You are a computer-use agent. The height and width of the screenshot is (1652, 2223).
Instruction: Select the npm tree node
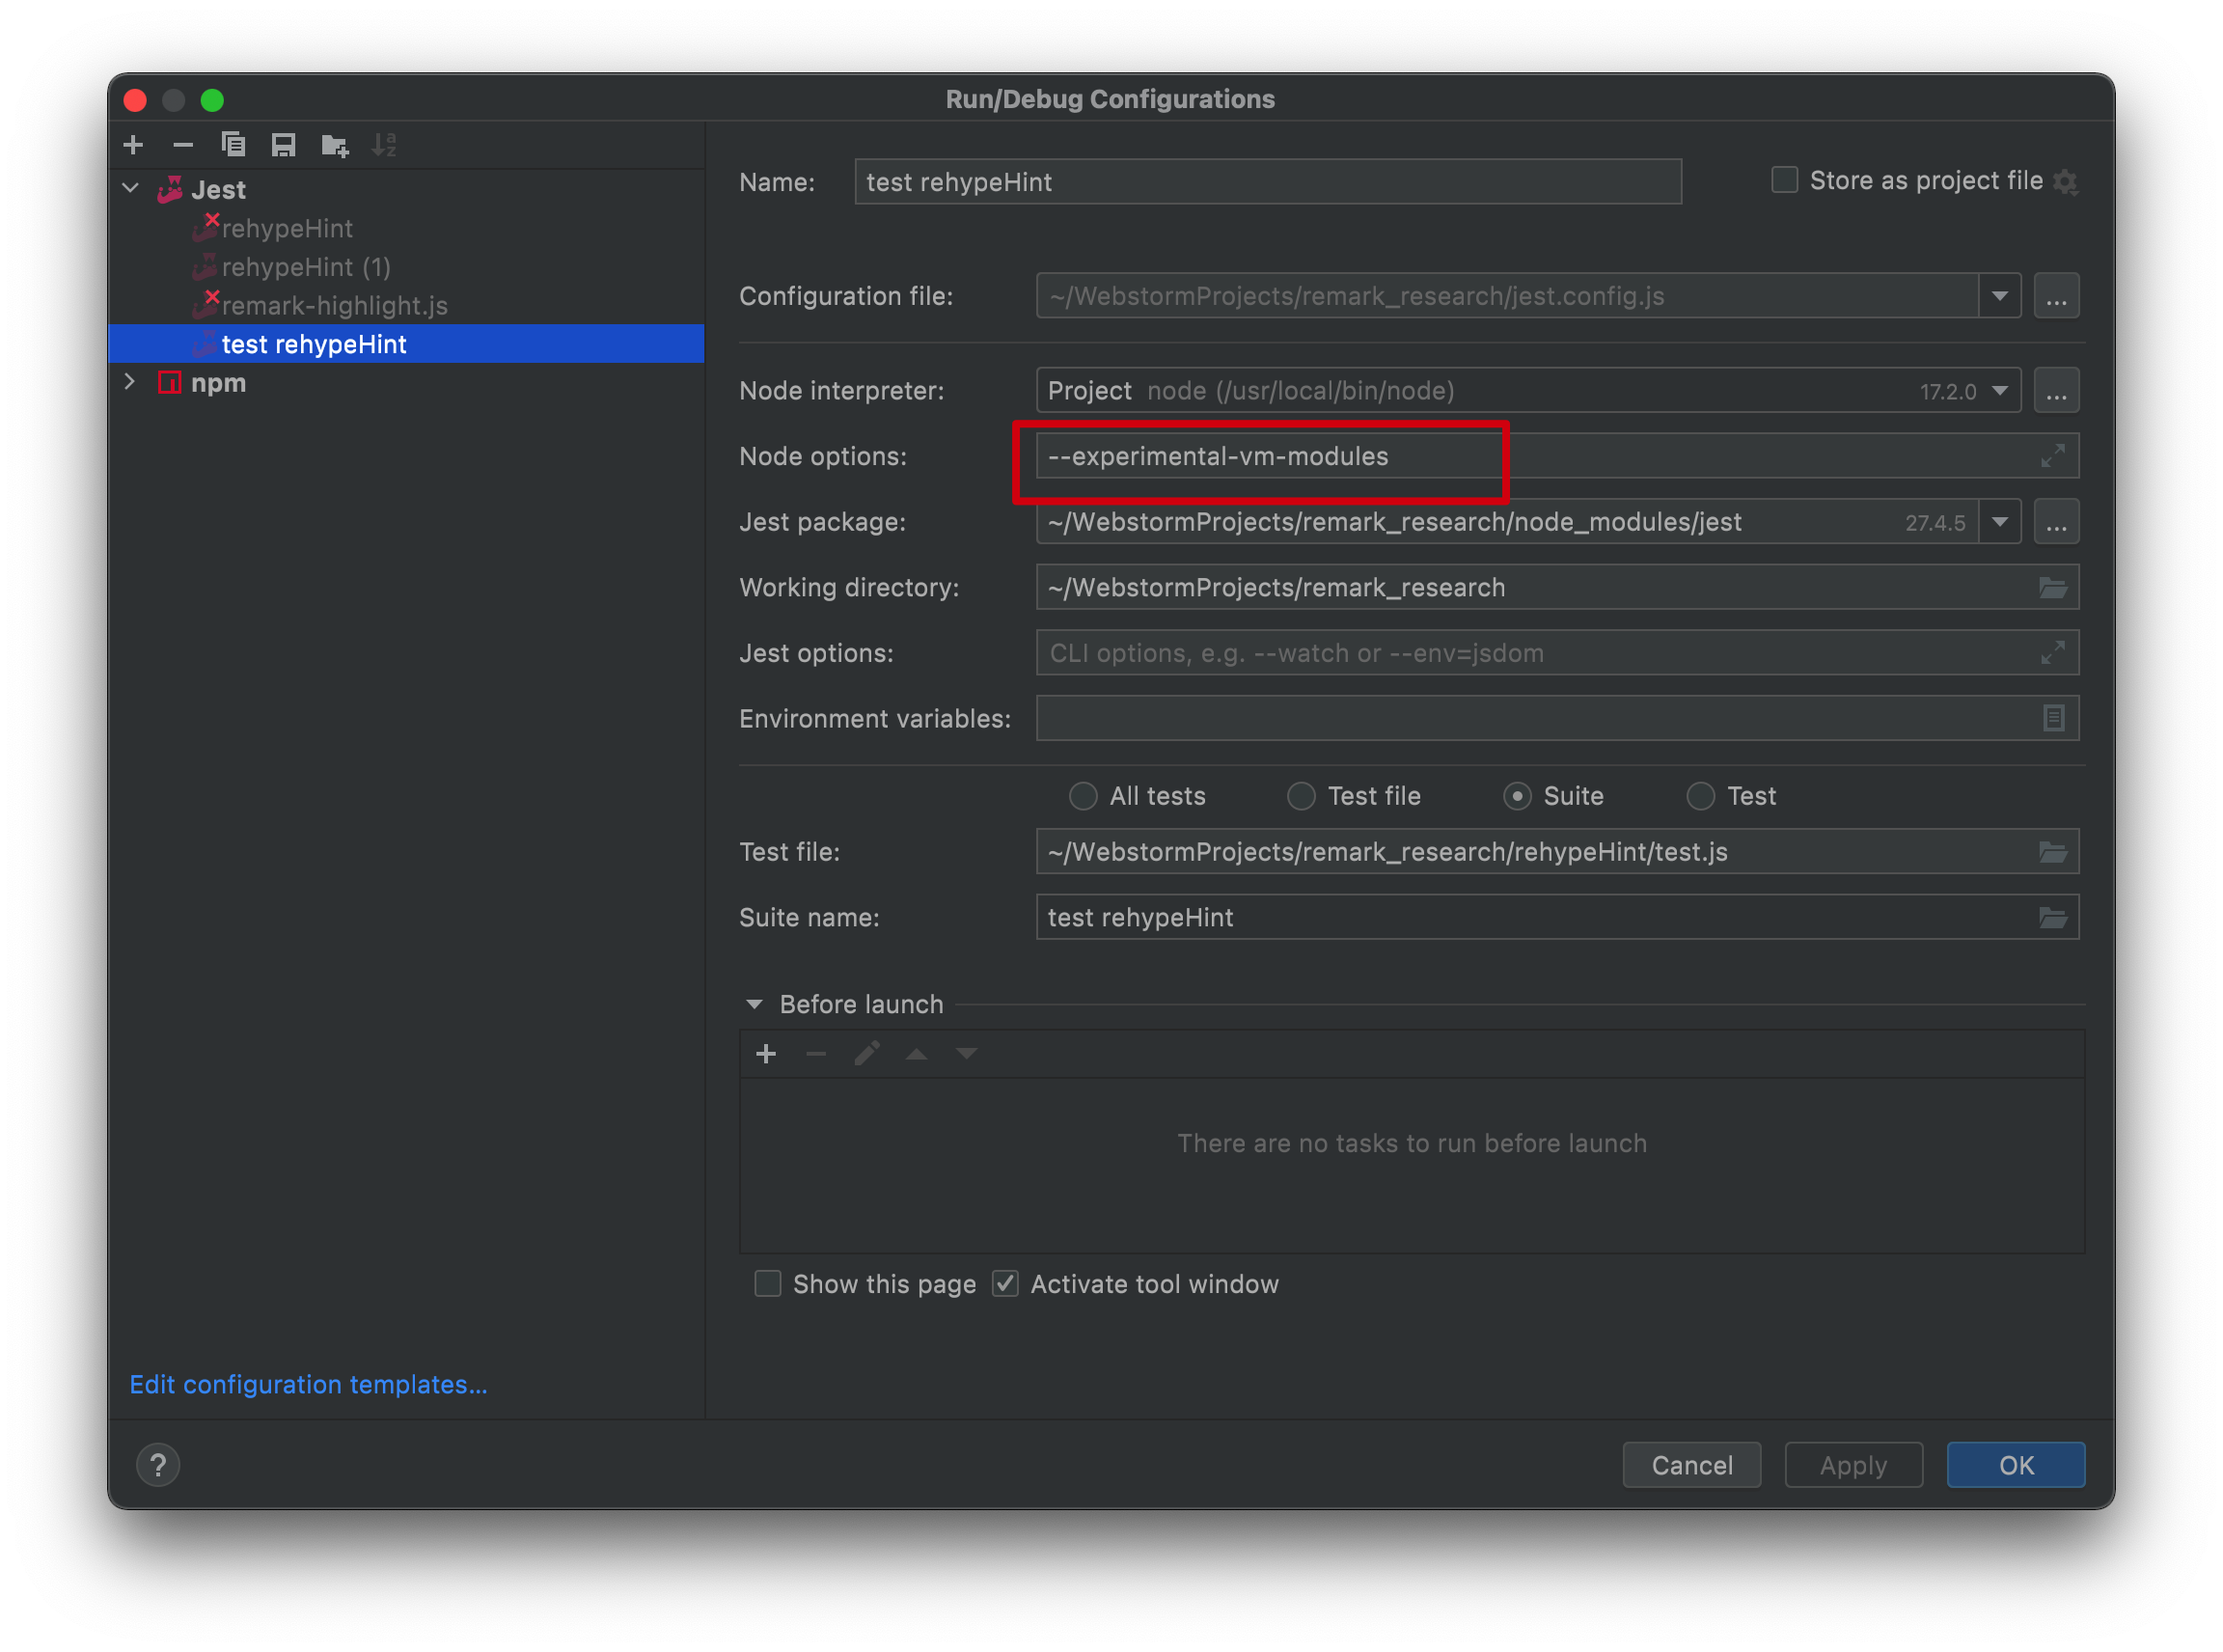[406, 383]
